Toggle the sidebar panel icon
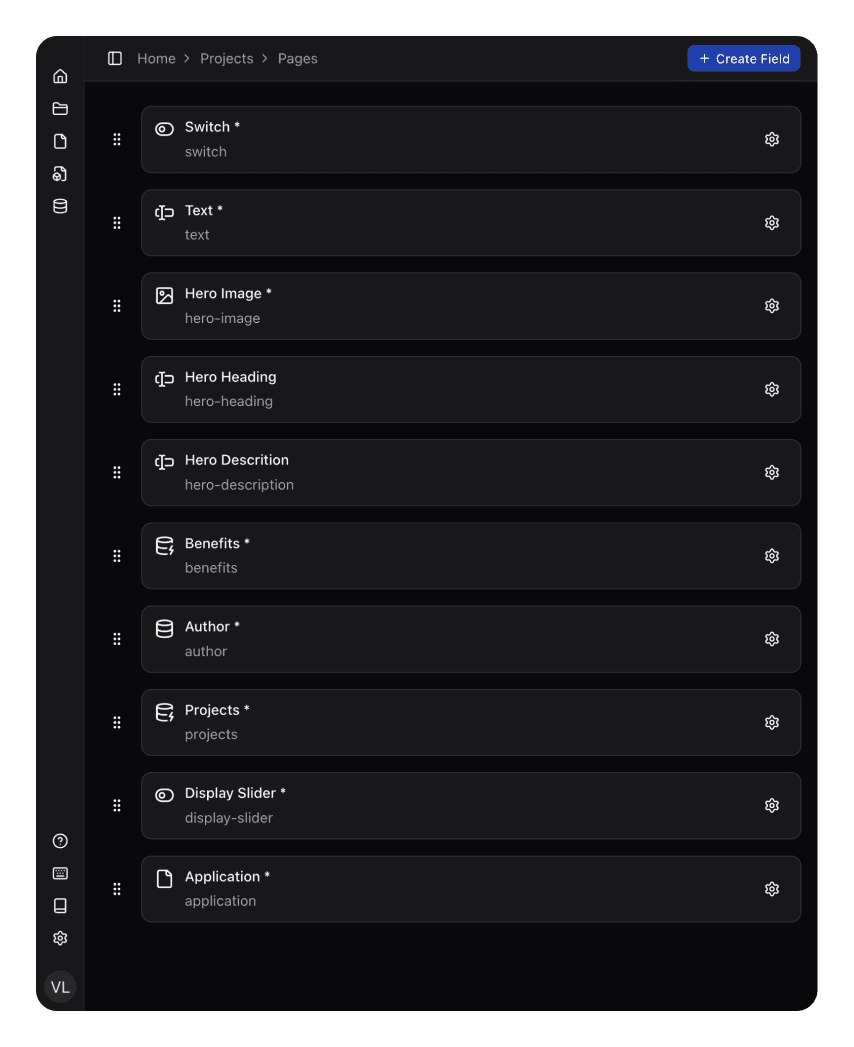Screen dimensions: 854x1047 [115, 59]
